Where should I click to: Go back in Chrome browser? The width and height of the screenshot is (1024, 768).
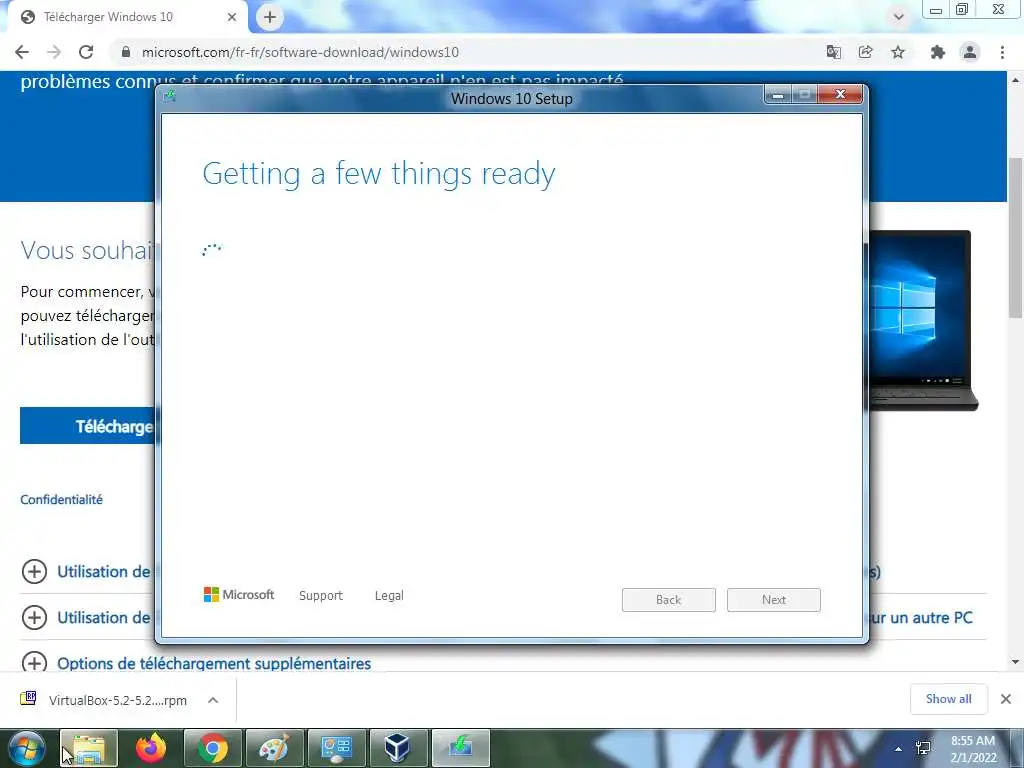pyautogui.click(x=22, y=52)
